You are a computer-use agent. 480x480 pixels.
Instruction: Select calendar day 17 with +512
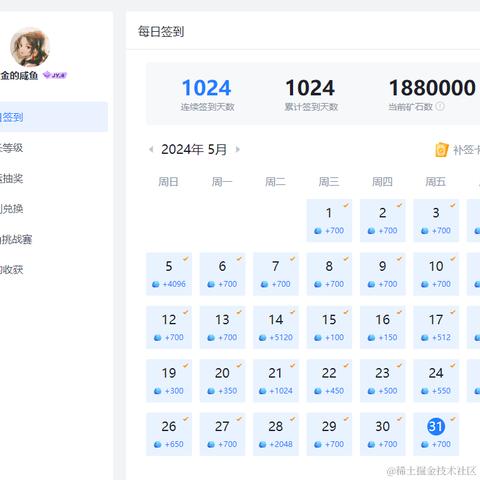436,327
